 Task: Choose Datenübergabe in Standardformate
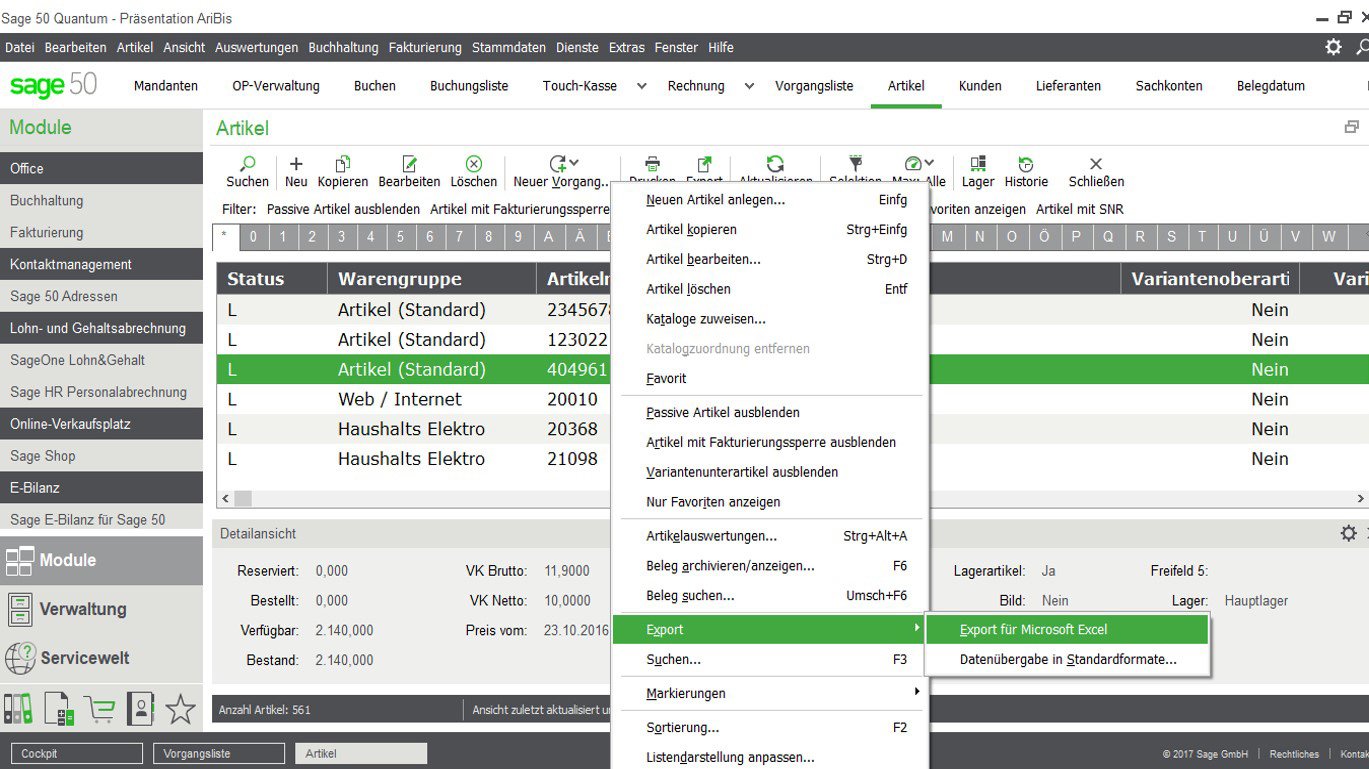coord(1068,660)
